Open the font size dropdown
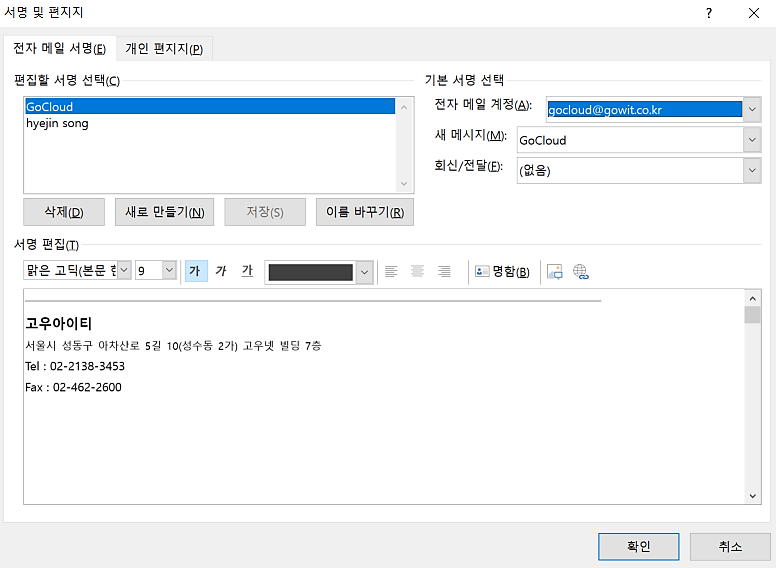776x568 pixels. coord(168,271)
